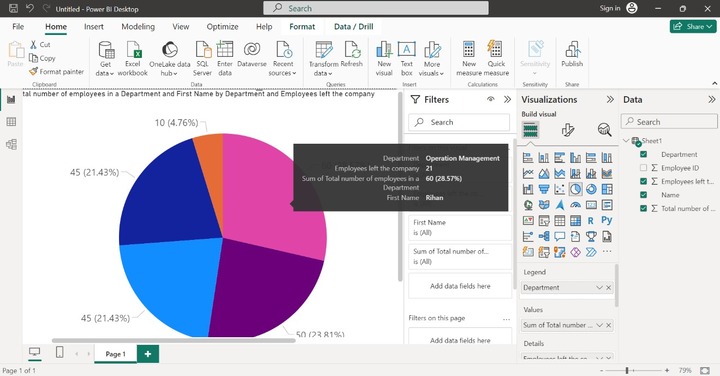Collapse the Filters pane with double chevron
This screenshot has height=376, width=720.
click(x=507, y=99)
